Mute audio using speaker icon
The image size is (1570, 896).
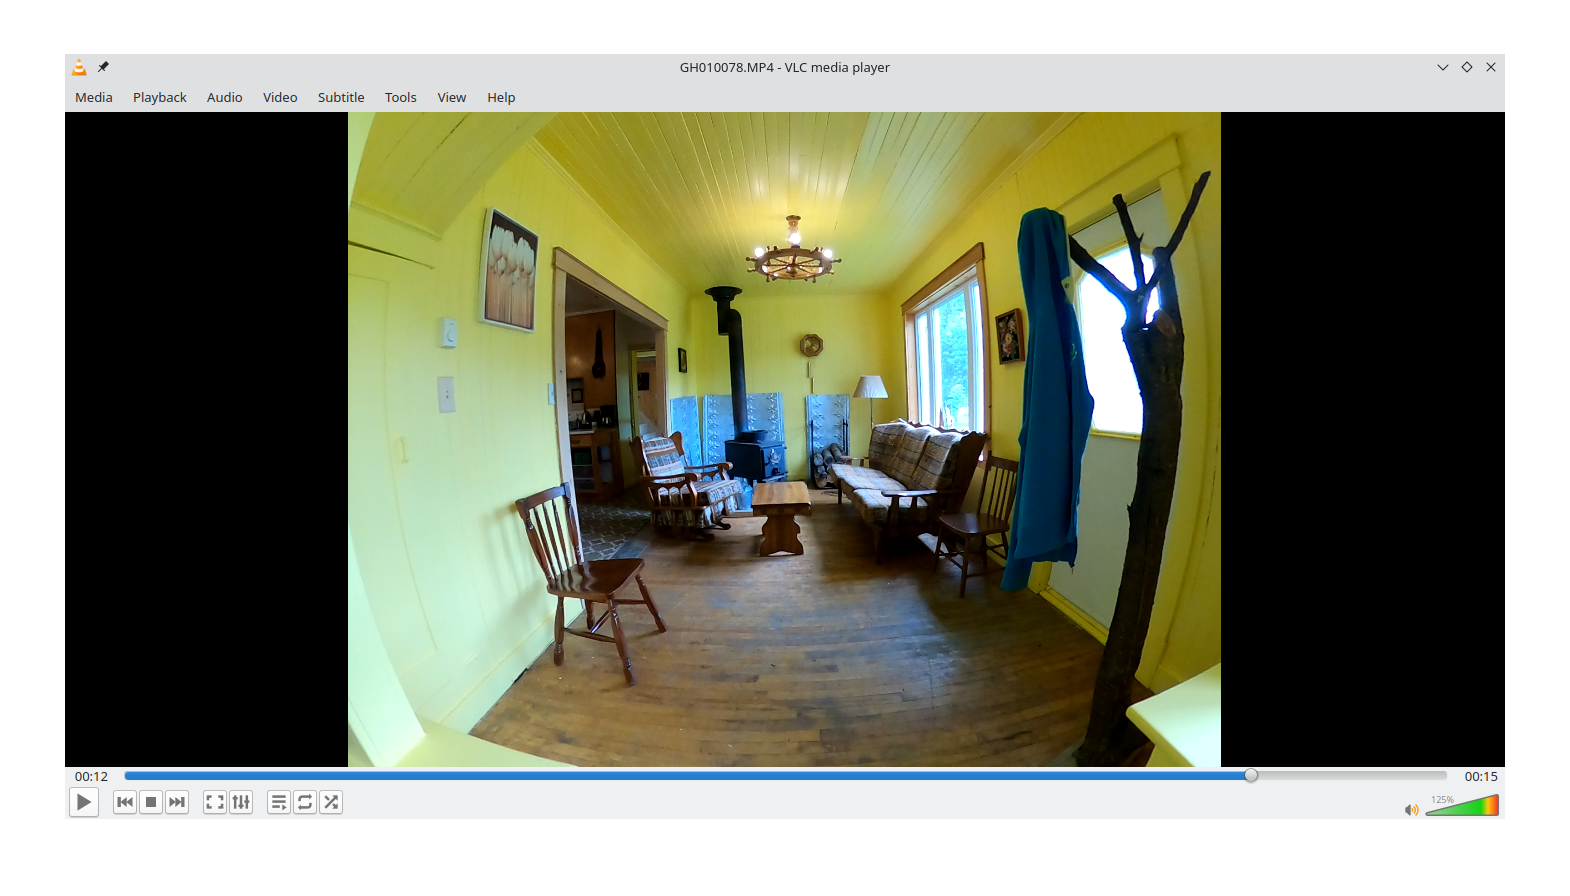pyautogui.click(x=1411, y=809)
